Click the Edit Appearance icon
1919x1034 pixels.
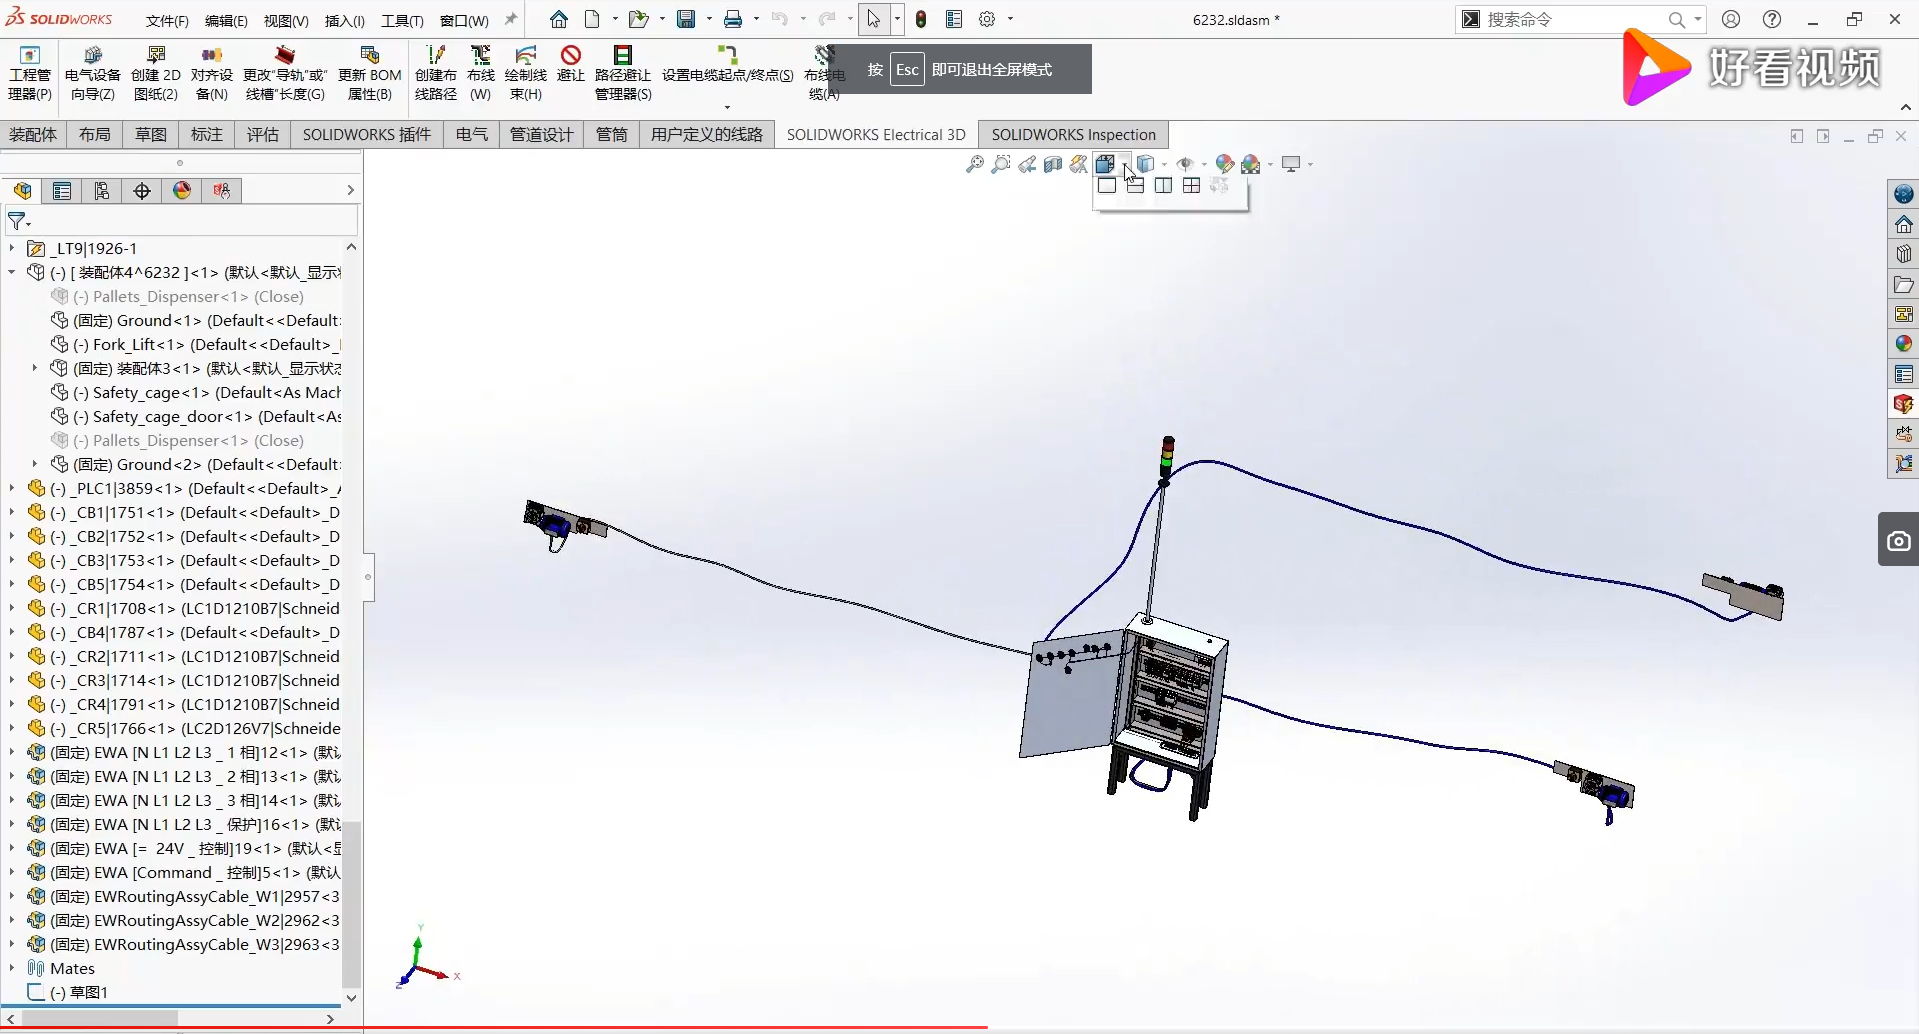pos(1224,164)
